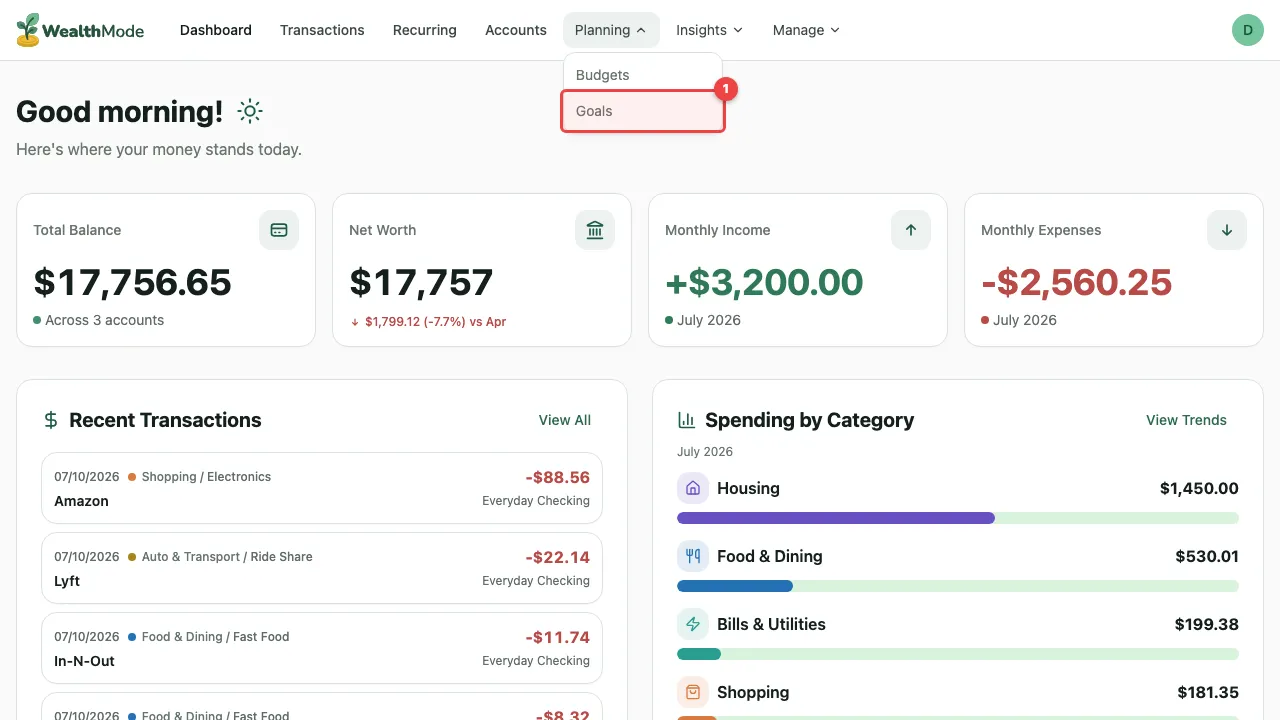Click the +$3,200.00 monthly income value
Screen dimensions: 1280x720
tap(764, 282)
